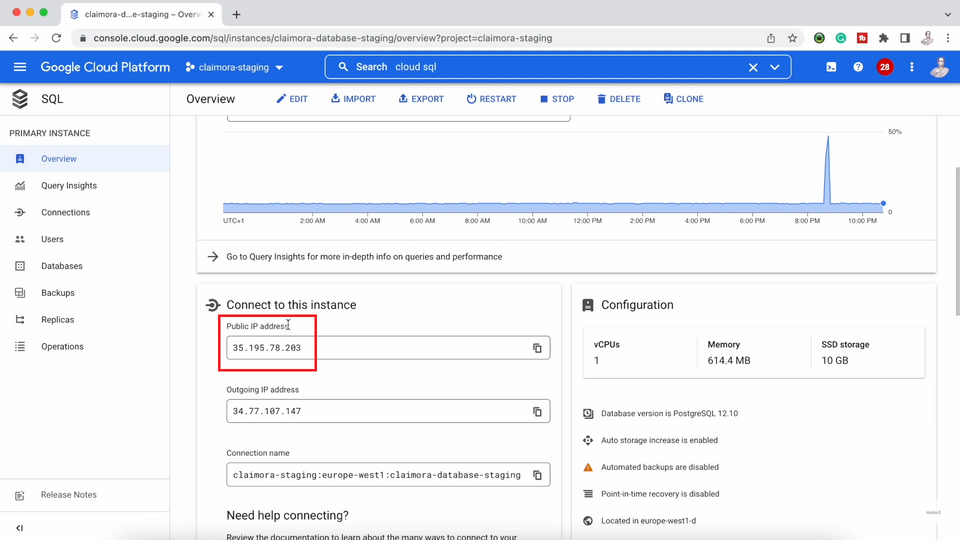The width and height of the screenshot is (960, 540).
Task: Click STOP instance button
Action: point(557,99)
